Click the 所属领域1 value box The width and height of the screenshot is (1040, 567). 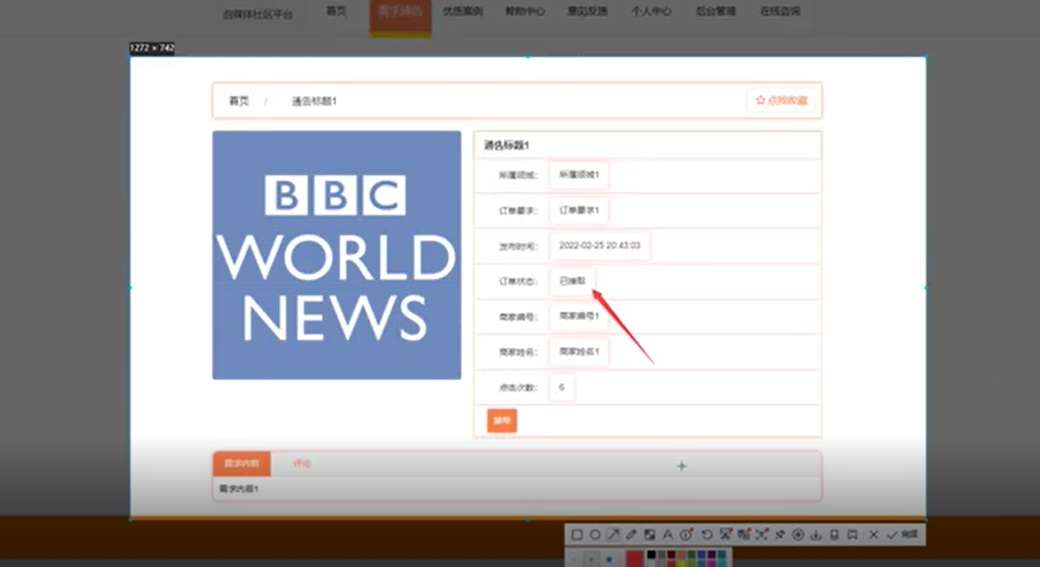click(578, 174)
